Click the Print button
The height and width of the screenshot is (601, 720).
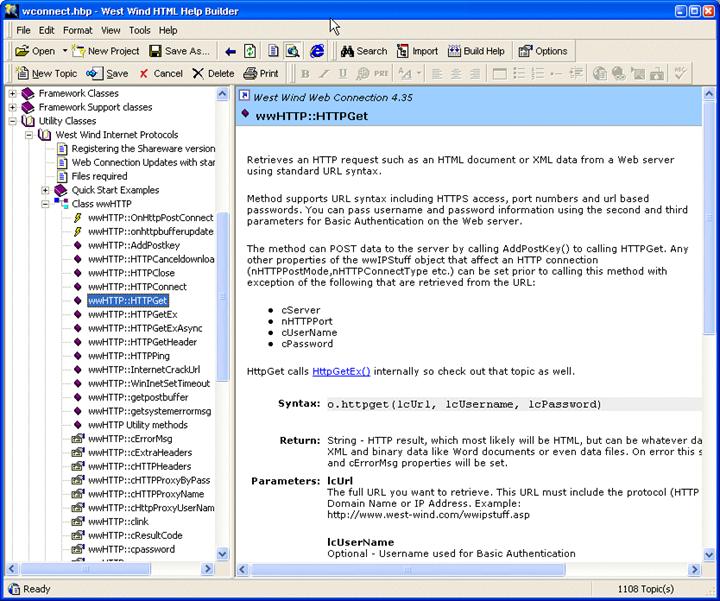(261, 73)
